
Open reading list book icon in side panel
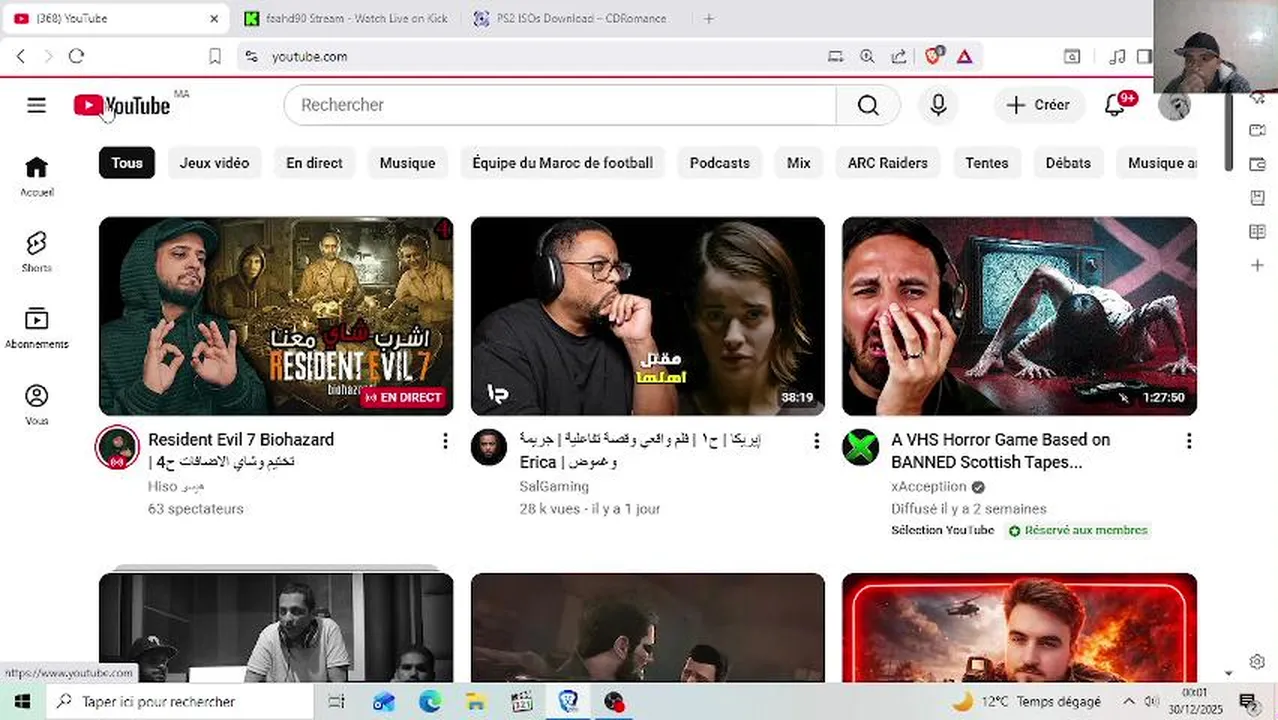(x=1258, y=232)
